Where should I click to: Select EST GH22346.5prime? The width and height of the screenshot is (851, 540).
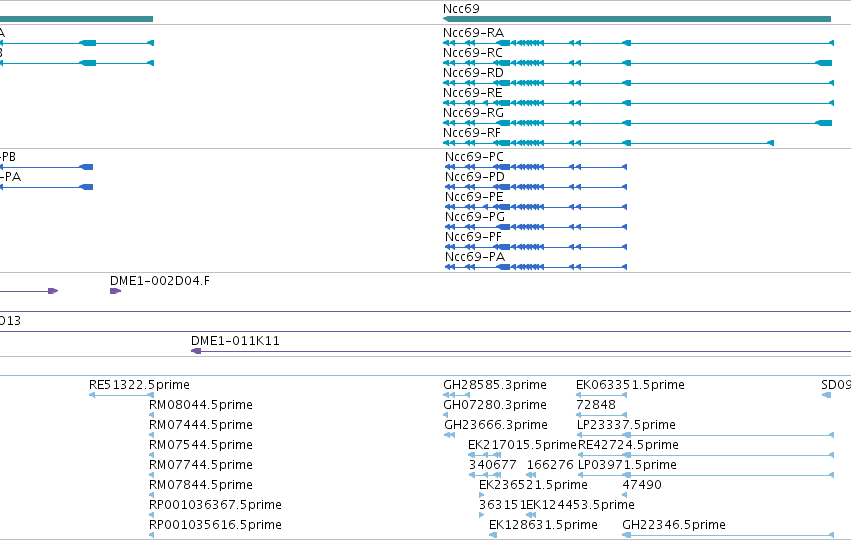674,525
